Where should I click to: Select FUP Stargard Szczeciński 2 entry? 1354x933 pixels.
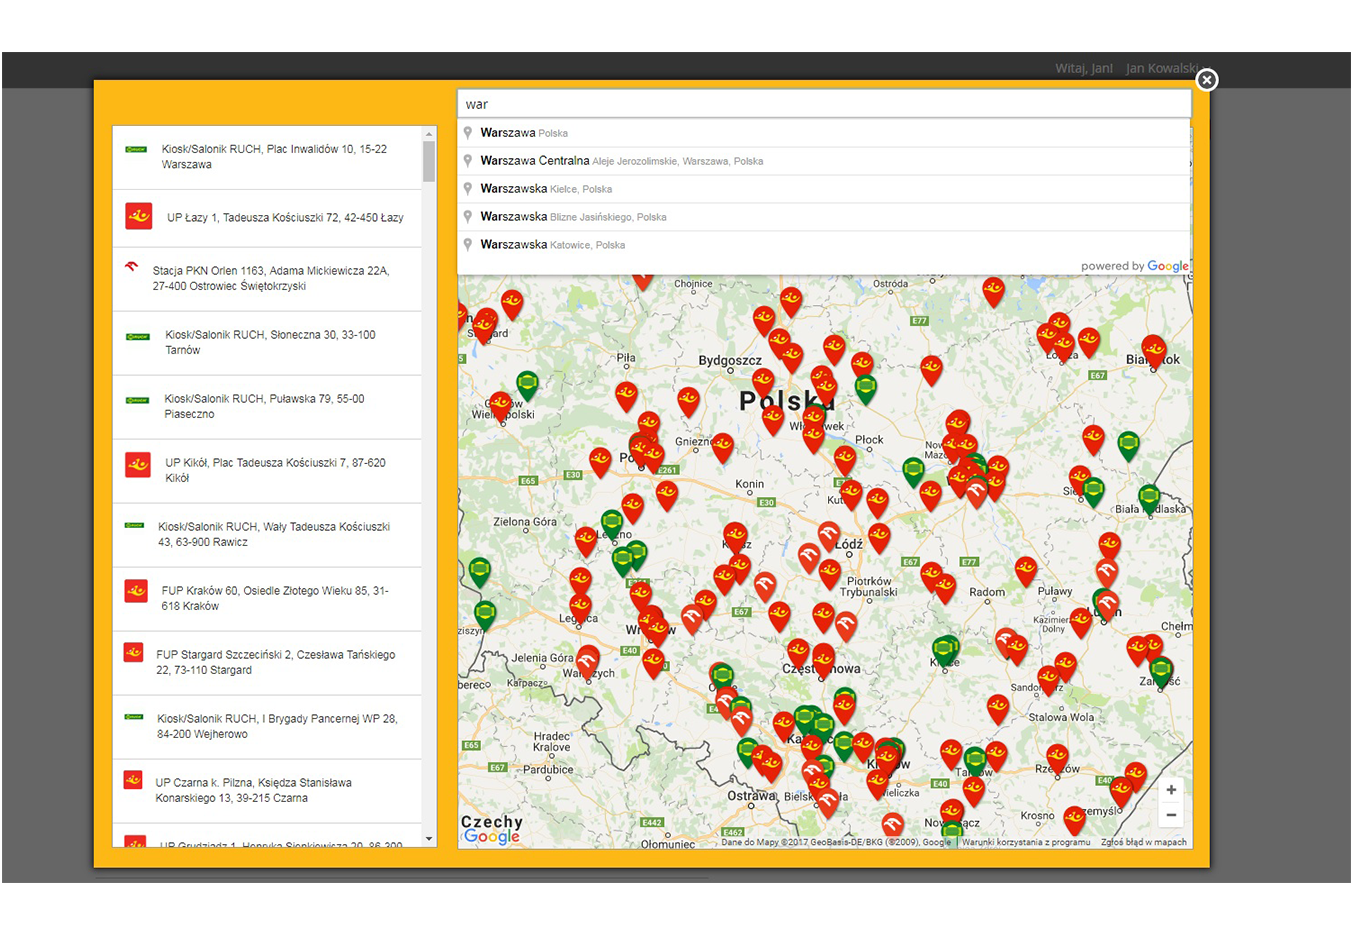[267, 663]
